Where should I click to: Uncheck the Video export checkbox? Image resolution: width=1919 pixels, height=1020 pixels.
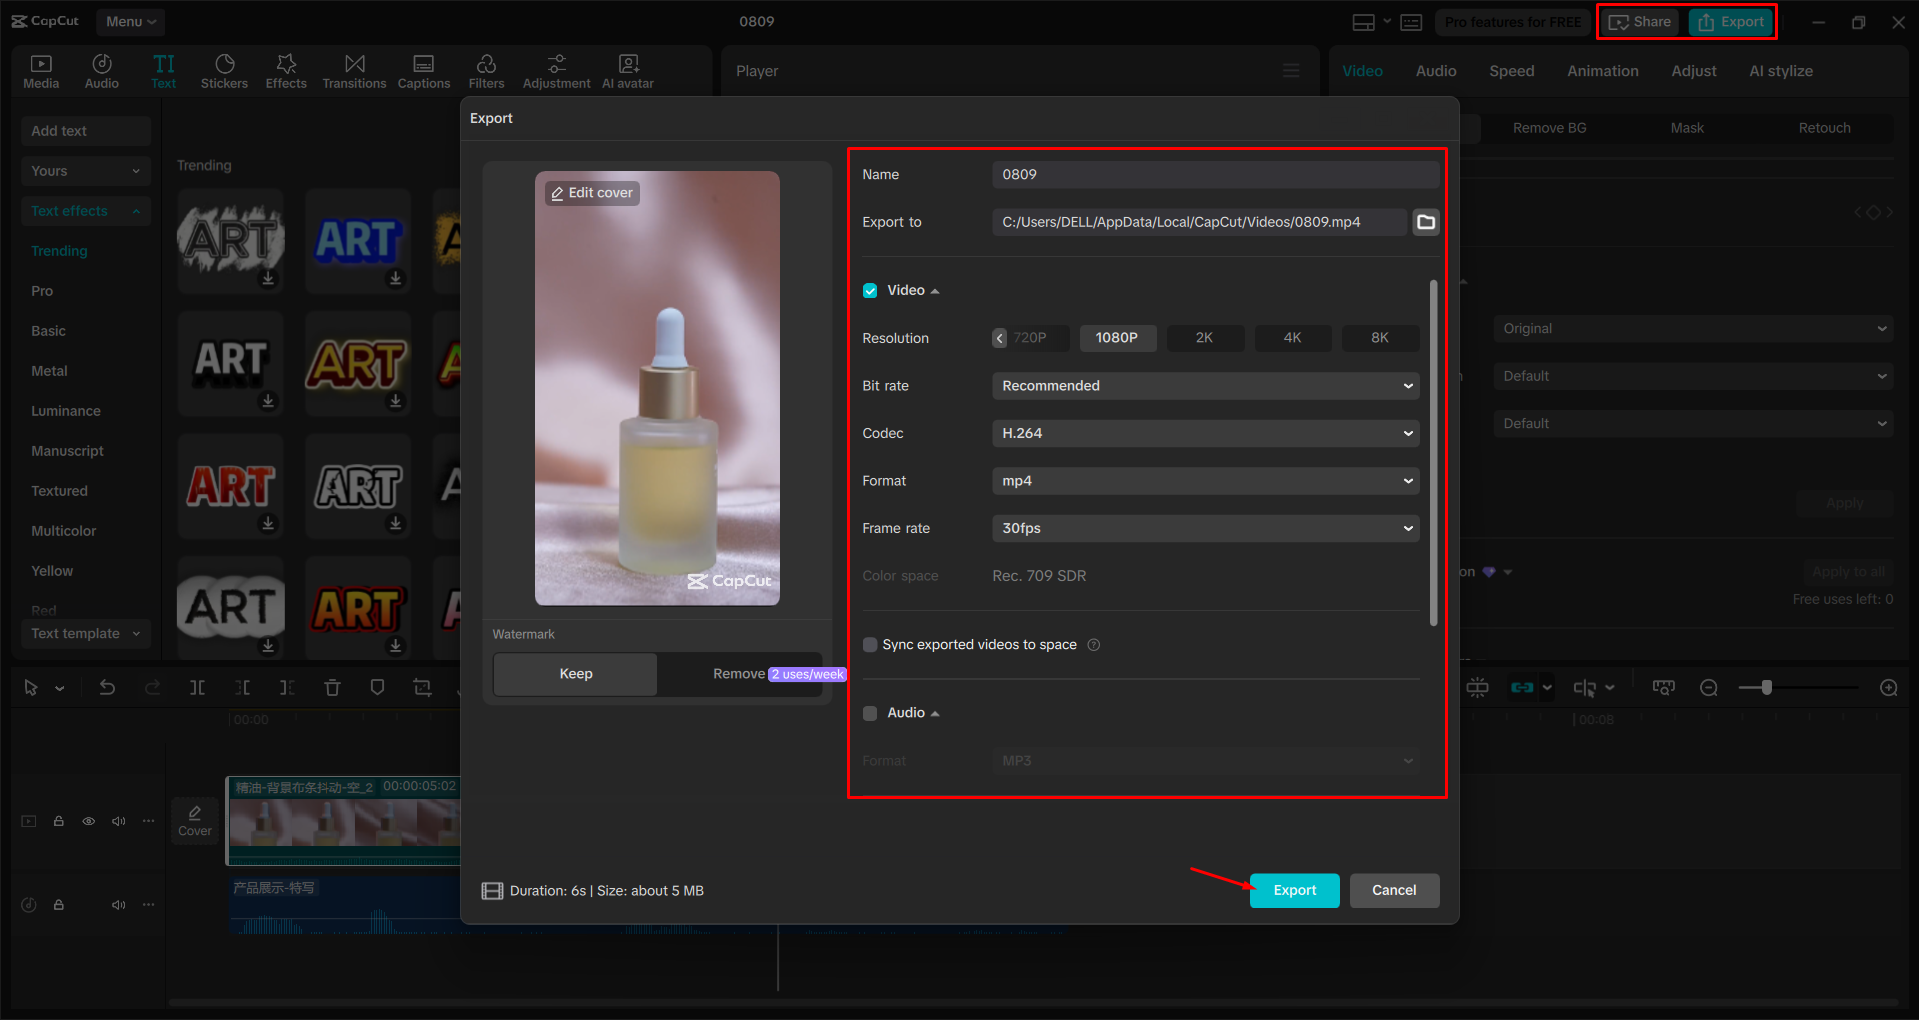click(x=870, y=290)
